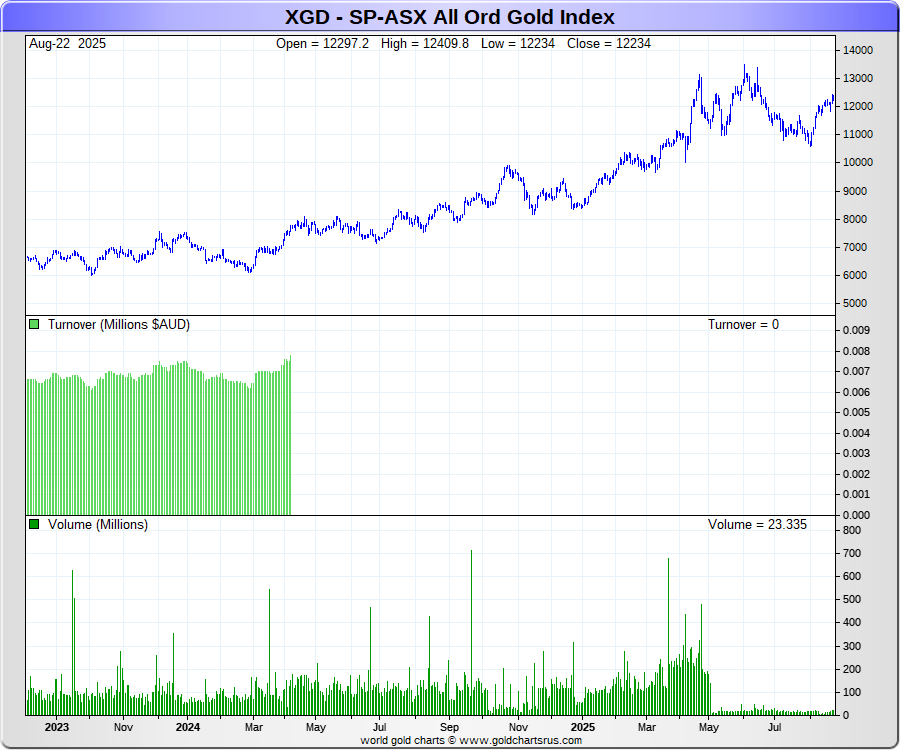Click the 10000 price axis label

coord(858,162)
